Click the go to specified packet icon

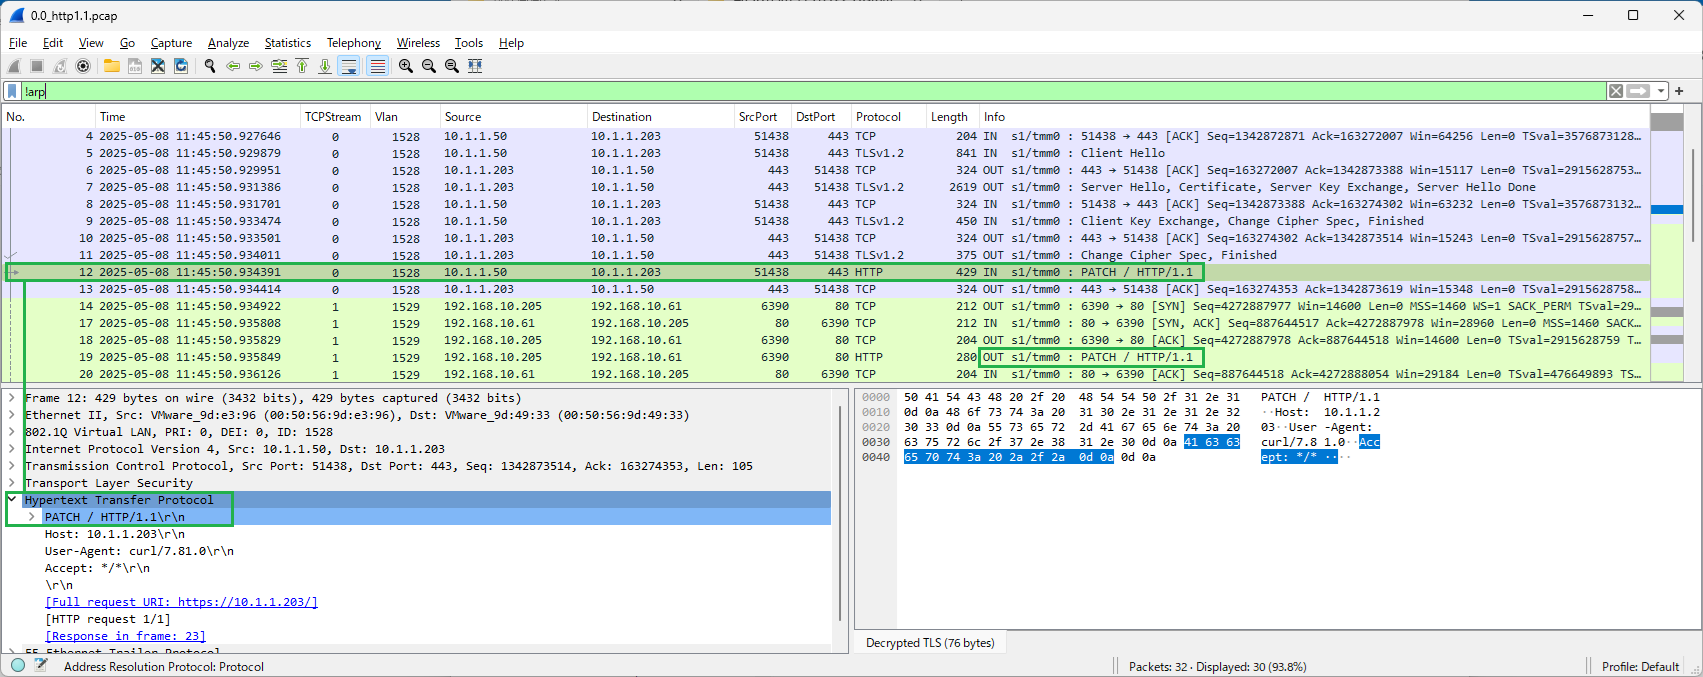pos(279,66)
